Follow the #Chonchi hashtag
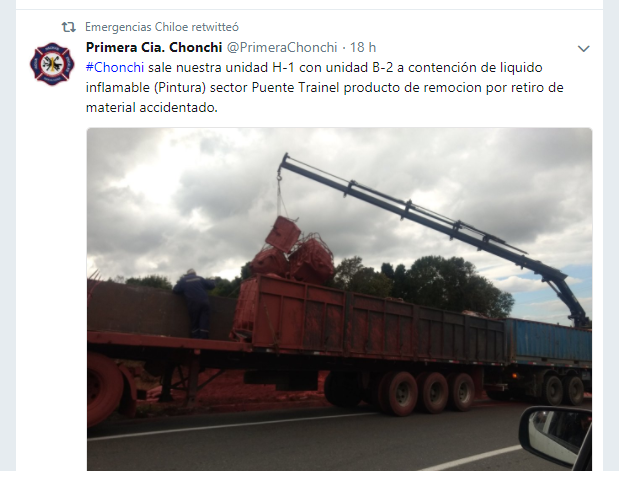Viewport: 620px width, 477px height. click(x=115, y=68)
